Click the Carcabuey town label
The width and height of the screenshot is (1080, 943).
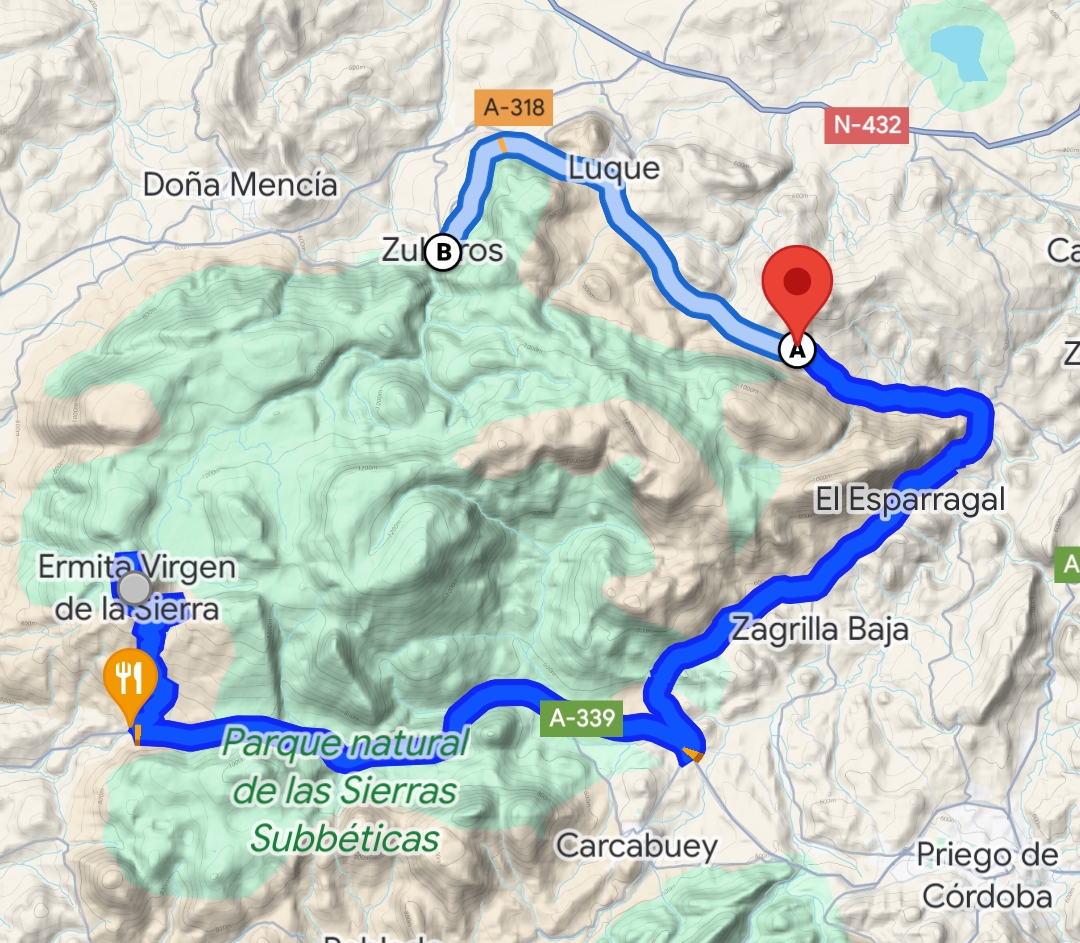point(637,846)
